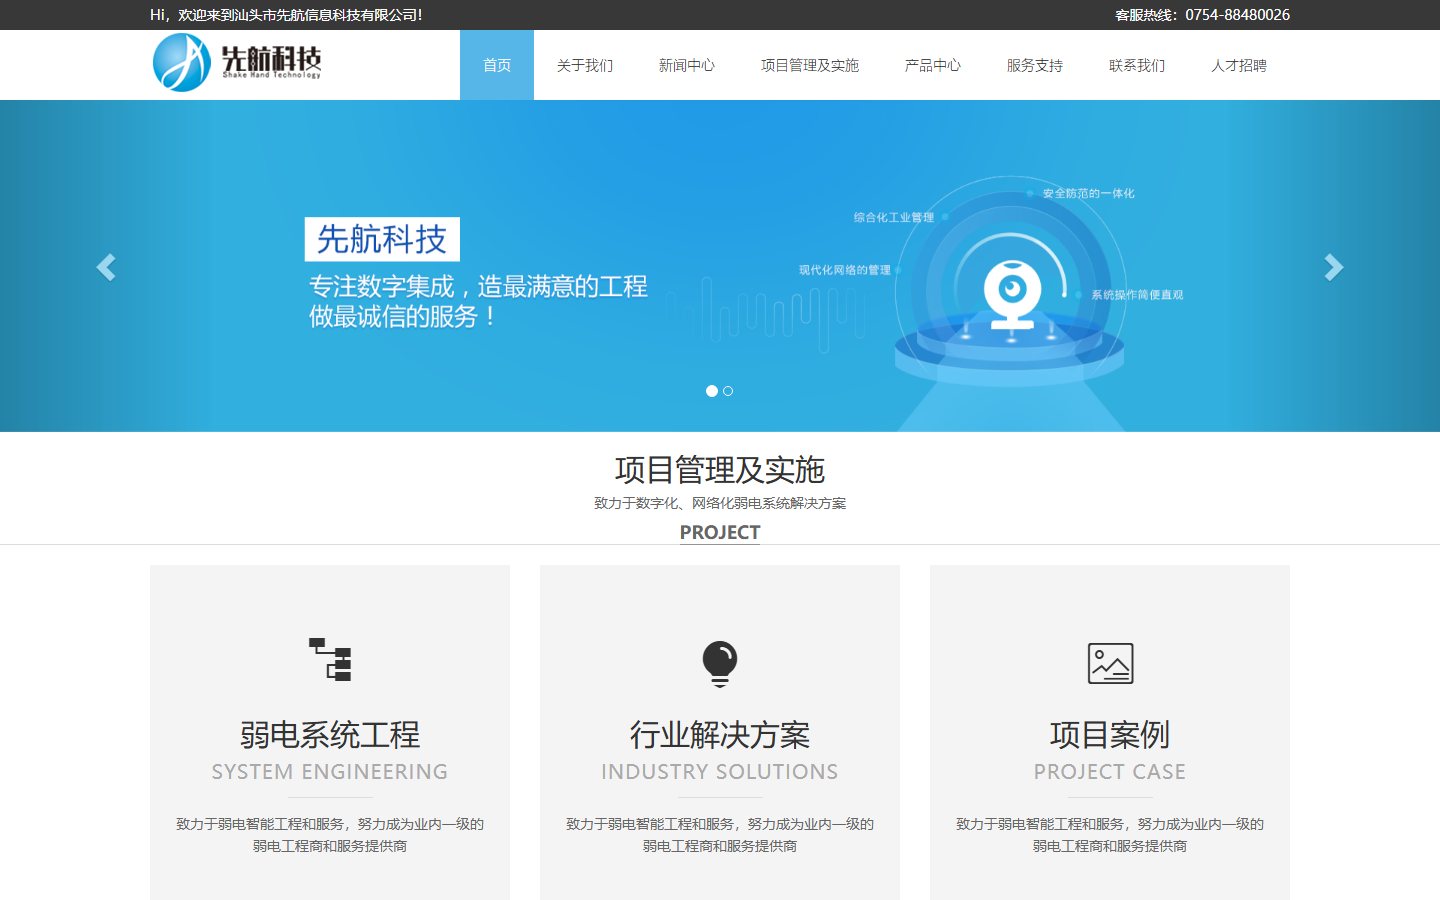Viewport: 1440px width, 900px height.
Task: Click the PROJECT section label
Action: (x=720, y=532)
